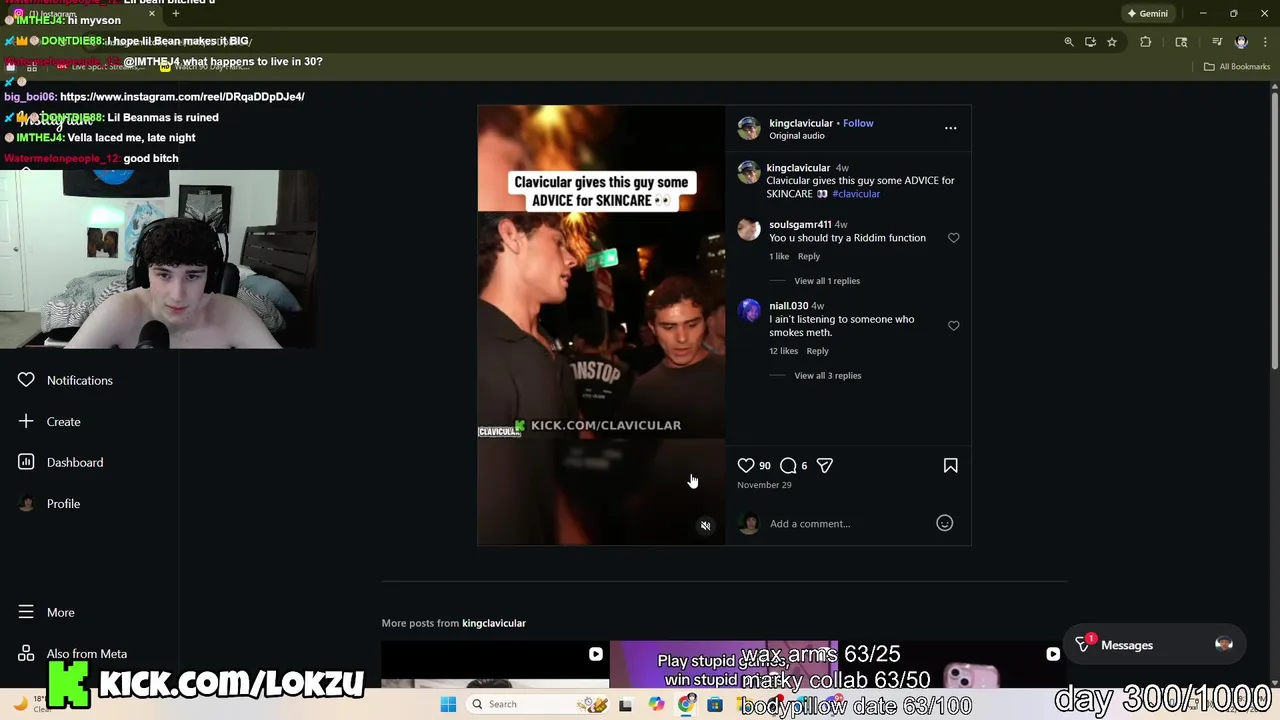Share the post with paper plane icon
The width and height of the screenshot is (1280, 720).
825,465
